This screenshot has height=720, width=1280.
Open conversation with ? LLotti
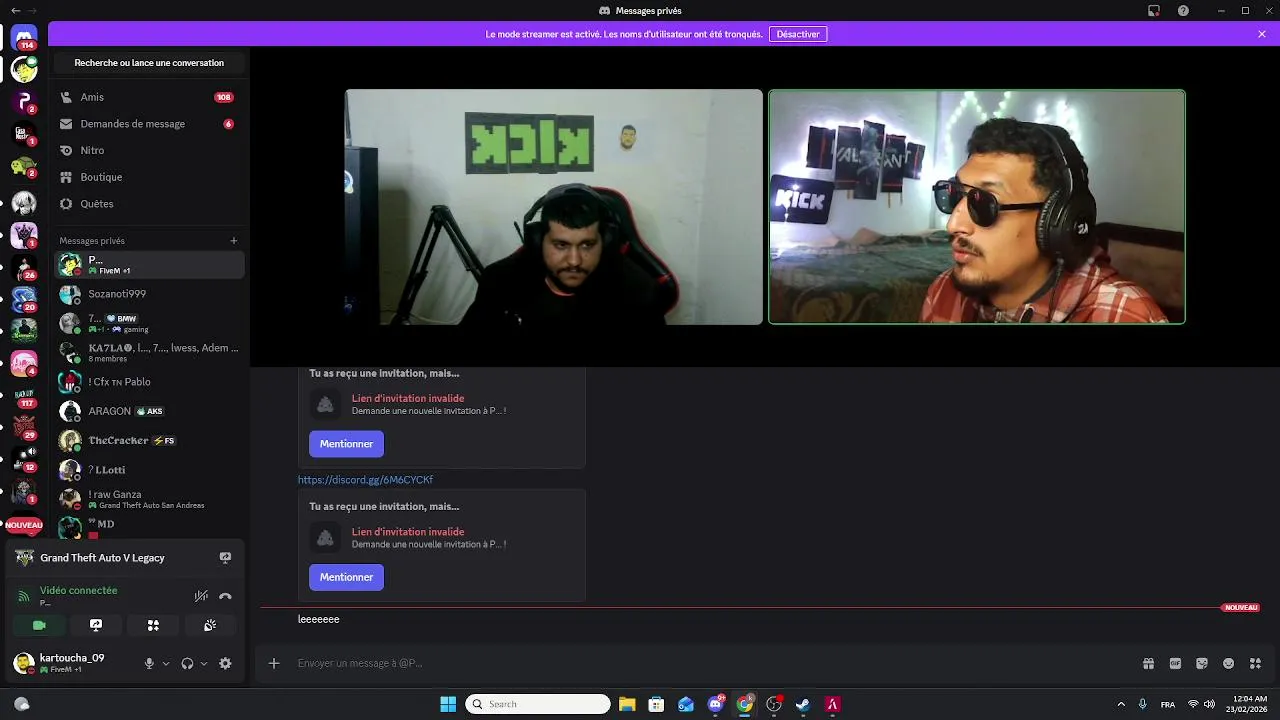click(149, 470)
